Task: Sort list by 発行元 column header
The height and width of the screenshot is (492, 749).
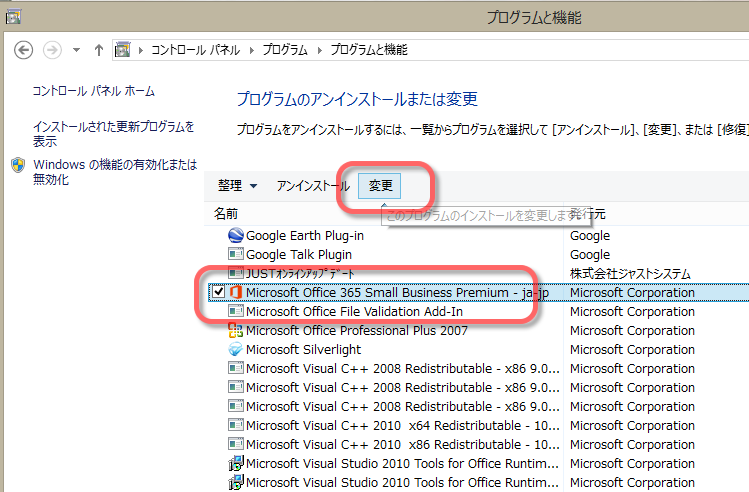Action: [588, 214]
